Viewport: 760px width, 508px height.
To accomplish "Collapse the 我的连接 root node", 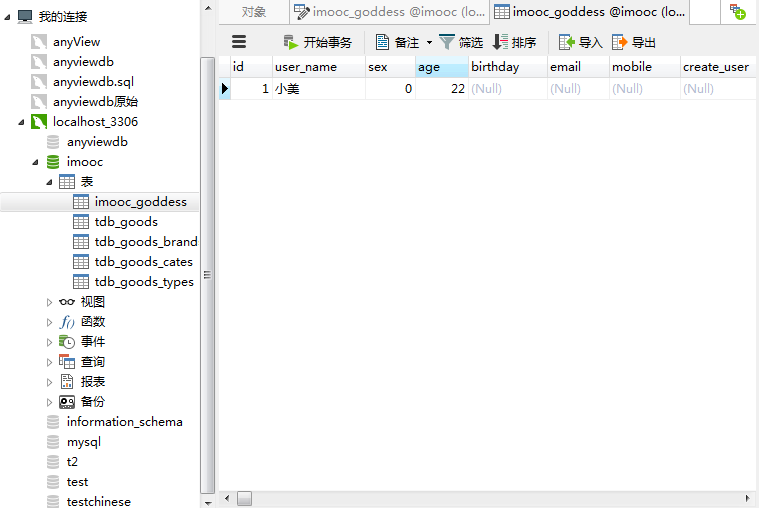I will 7,17.
